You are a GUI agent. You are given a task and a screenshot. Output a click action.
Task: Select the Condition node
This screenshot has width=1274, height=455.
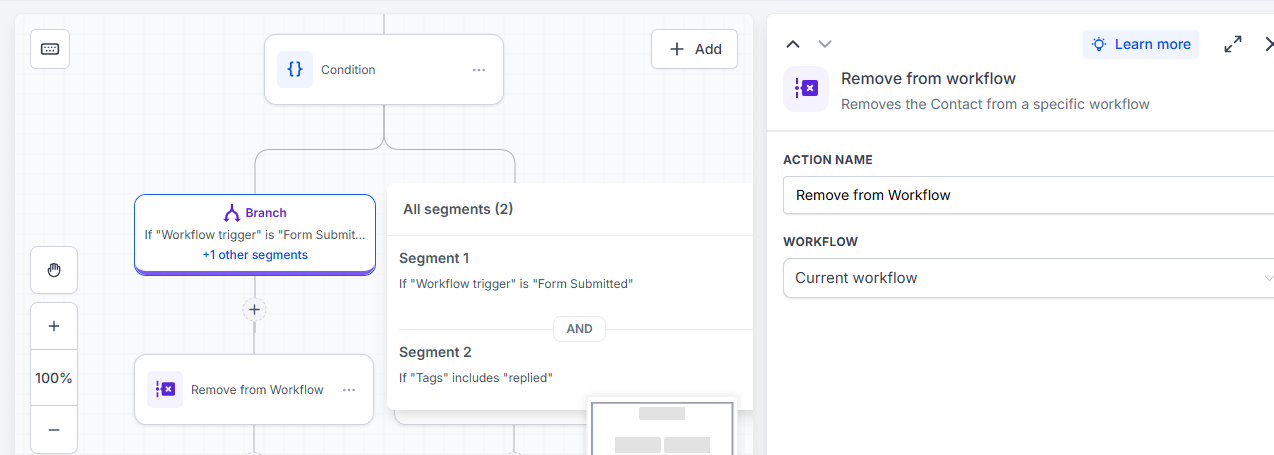[x=384, y=70]
